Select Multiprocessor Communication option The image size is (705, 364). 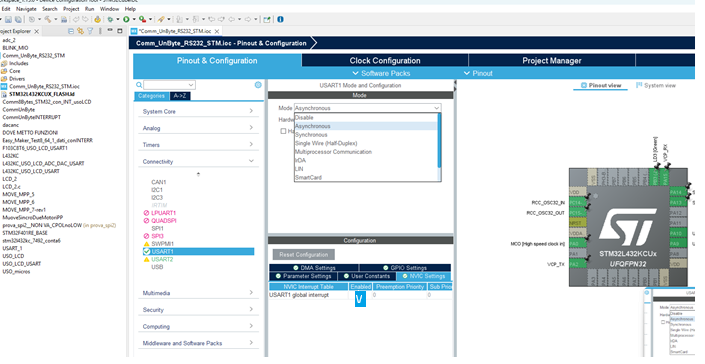click(366, 152)
